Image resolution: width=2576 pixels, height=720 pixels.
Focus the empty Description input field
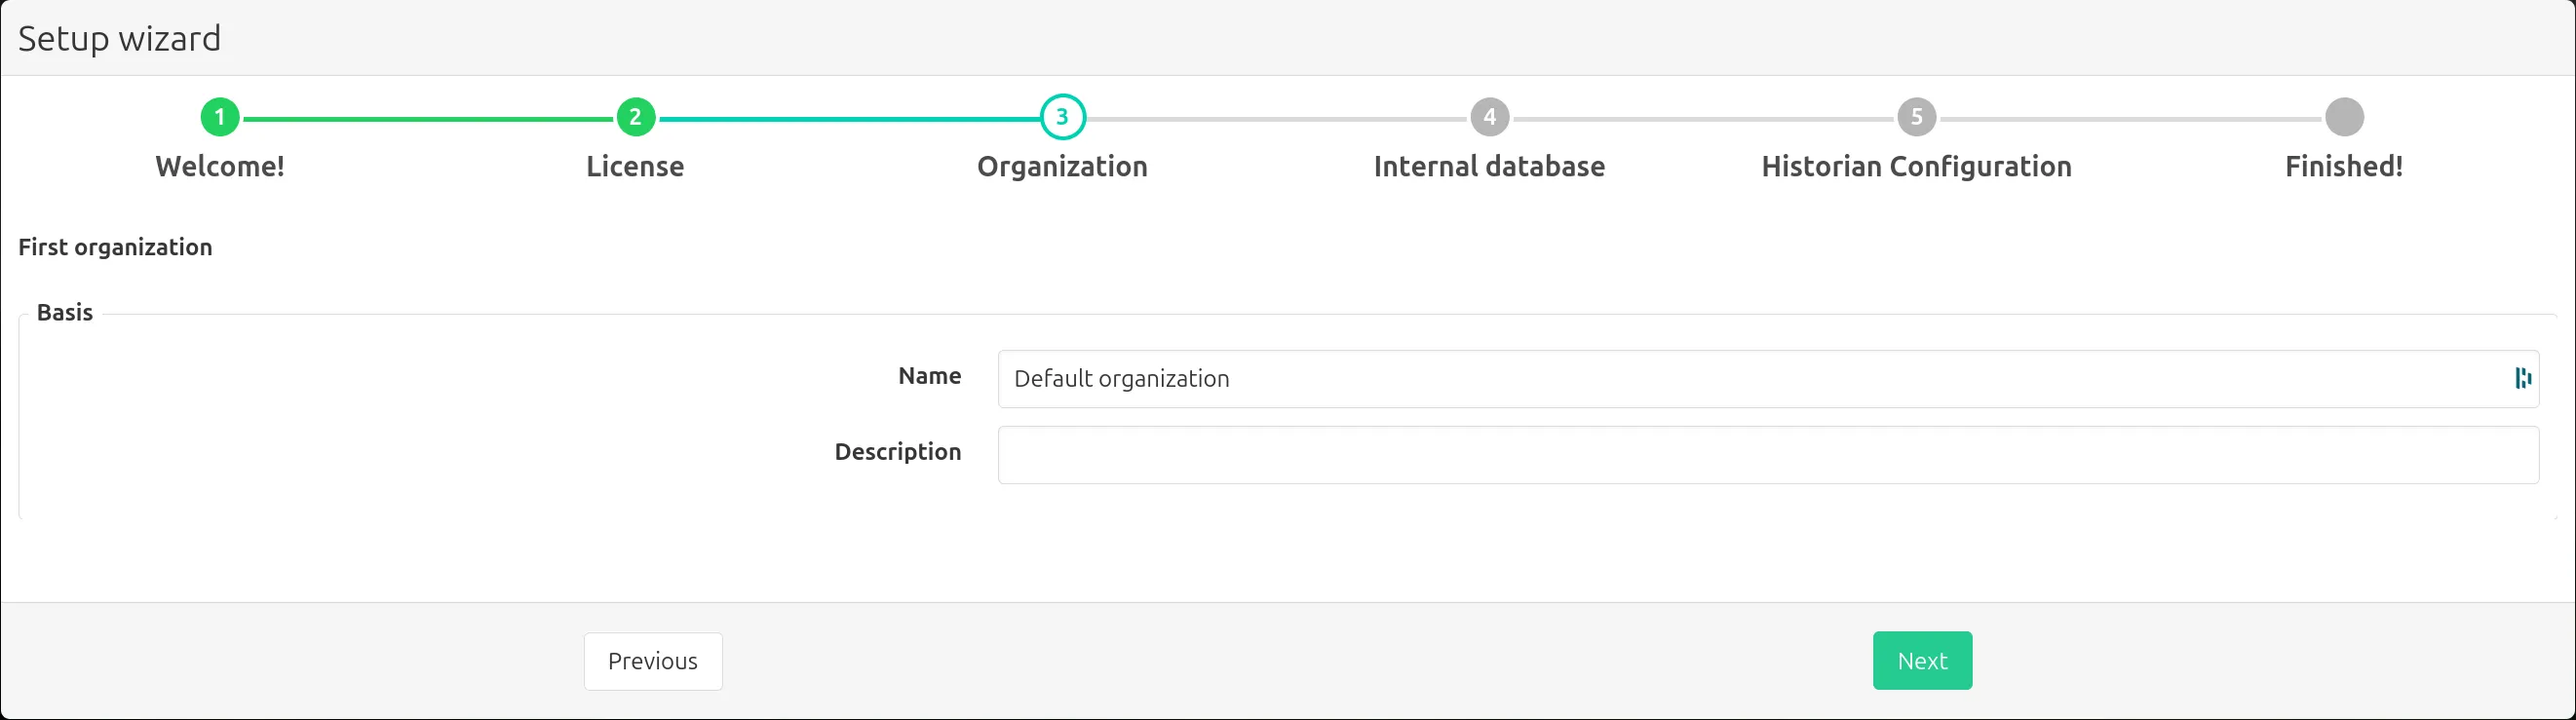point(1768,455)
